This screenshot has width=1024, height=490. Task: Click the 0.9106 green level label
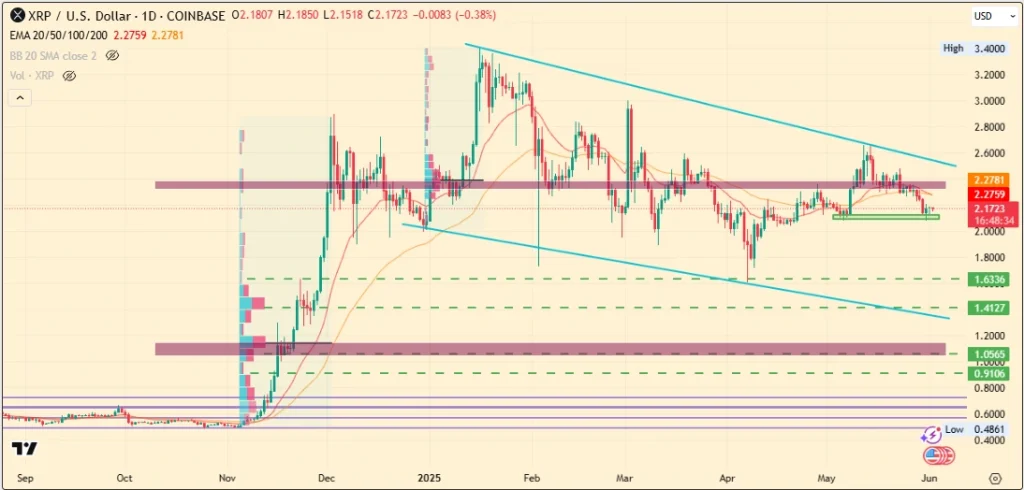coord(988,373)
